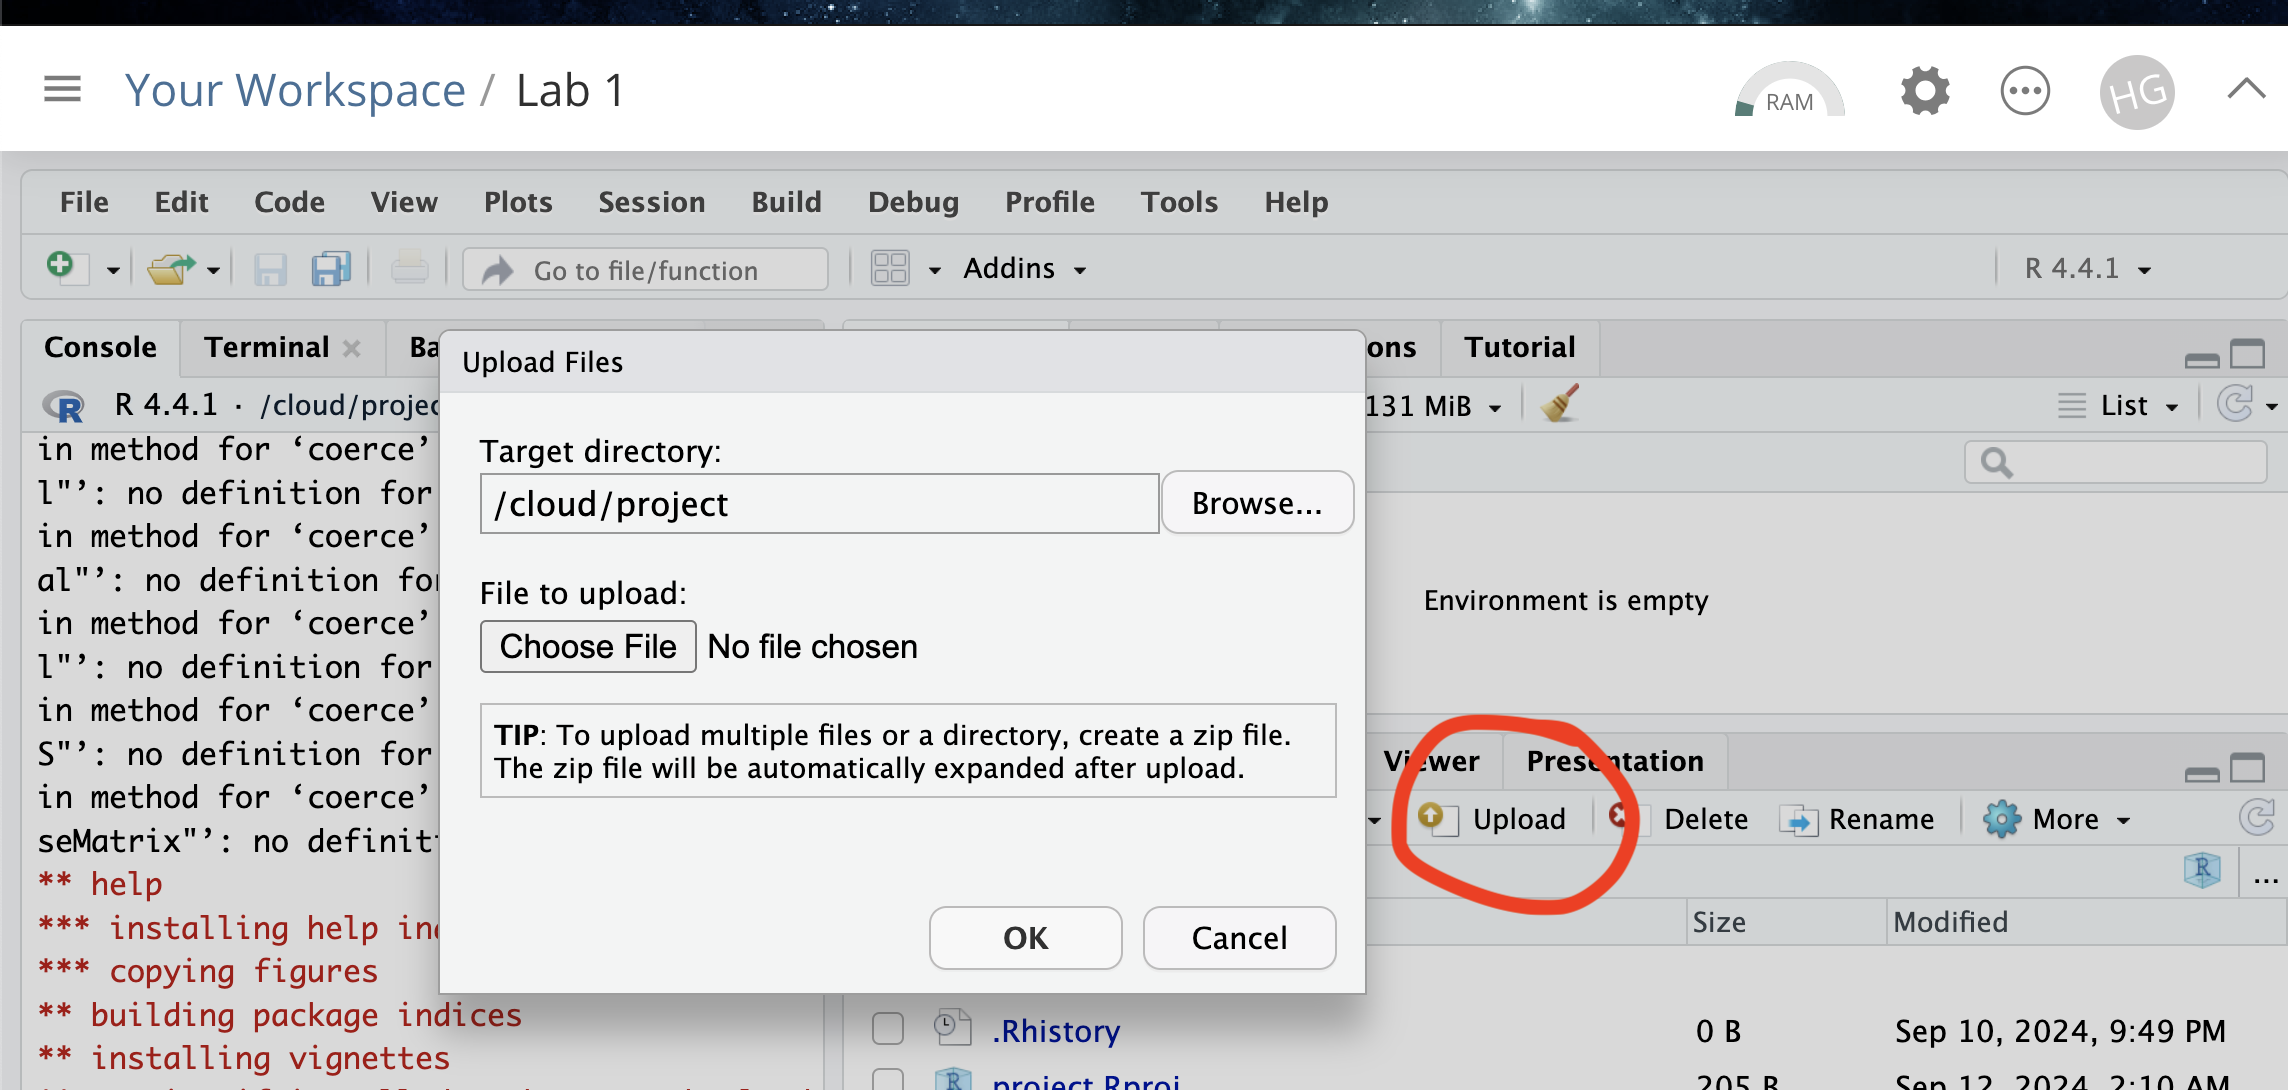This screenshot has height=1090, width=2288.
Task: Click the open folder icon
Action: point(171,269)
